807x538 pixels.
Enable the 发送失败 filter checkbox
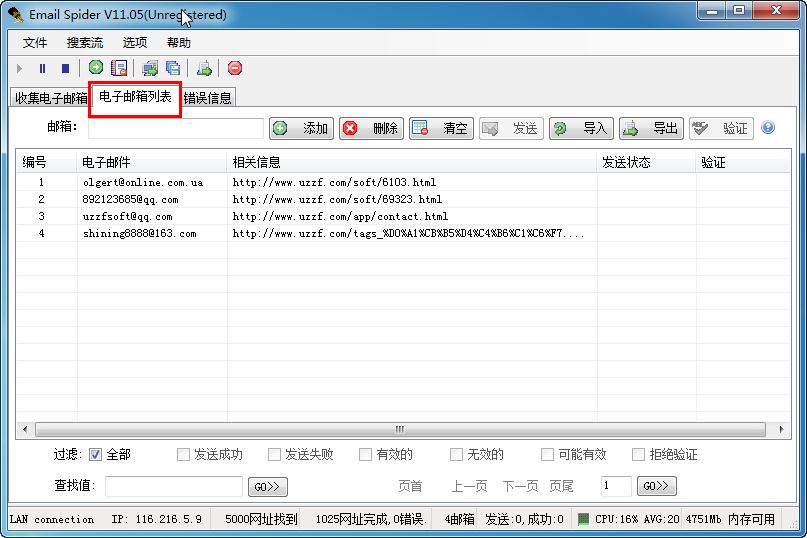[x=274, y=455]
